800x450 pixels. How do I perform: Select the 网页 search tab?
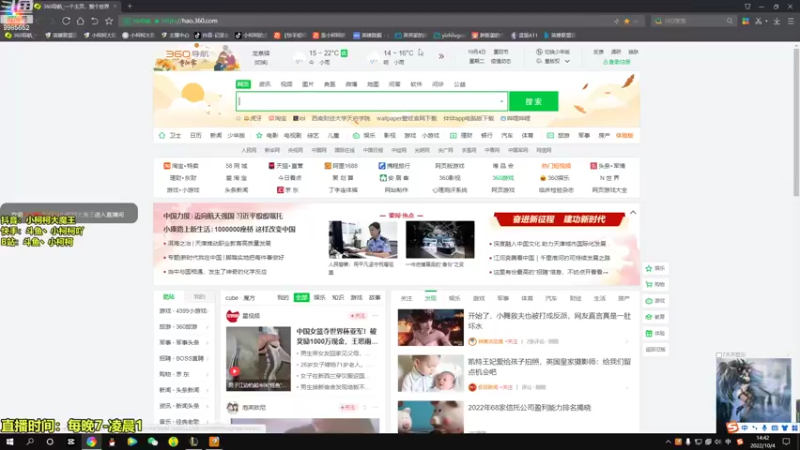[x=243, y=84]
